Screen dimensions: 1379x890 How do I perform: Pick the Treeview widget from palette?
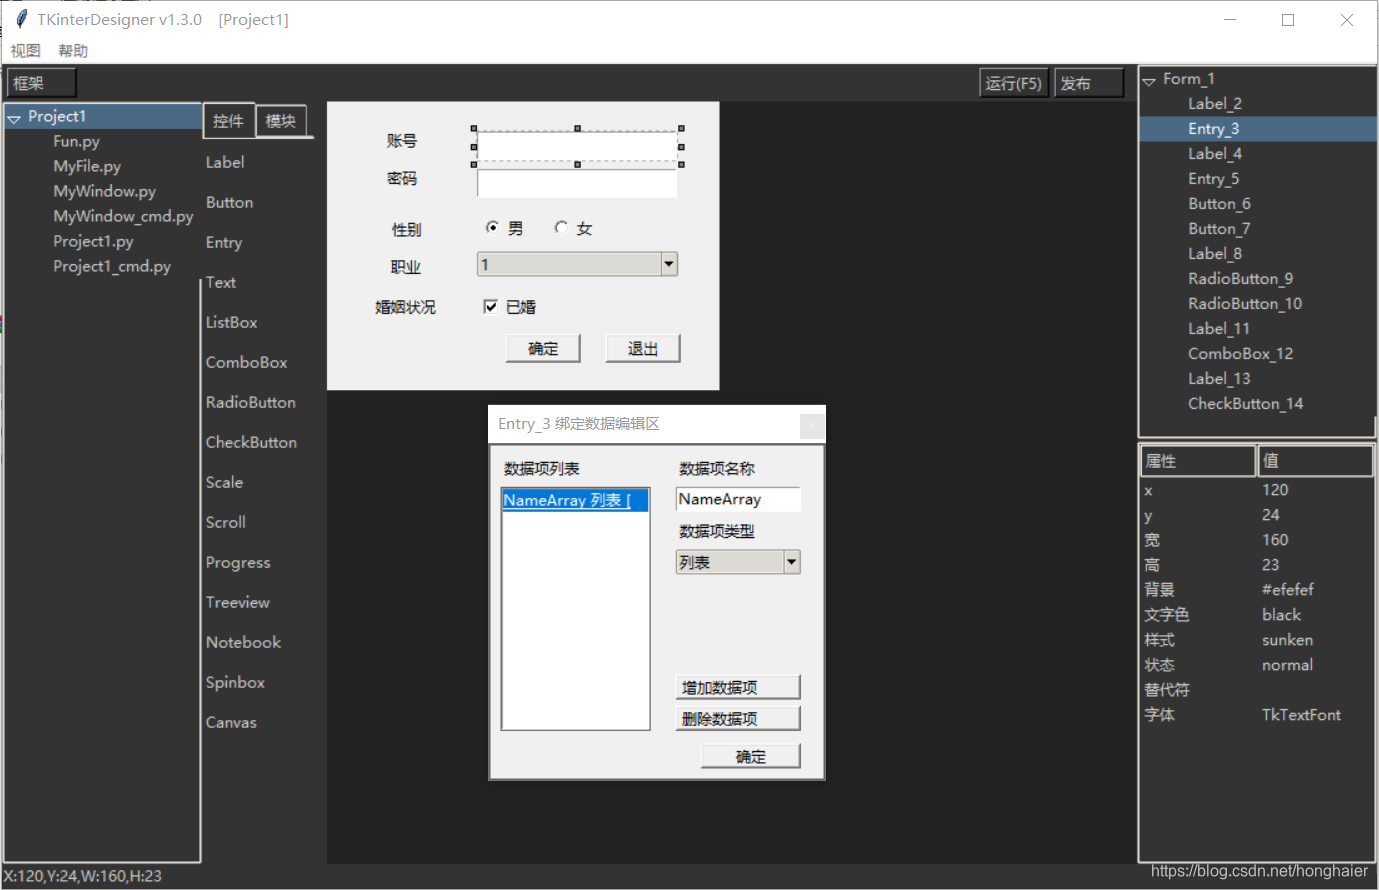click(x=237, y=602)
